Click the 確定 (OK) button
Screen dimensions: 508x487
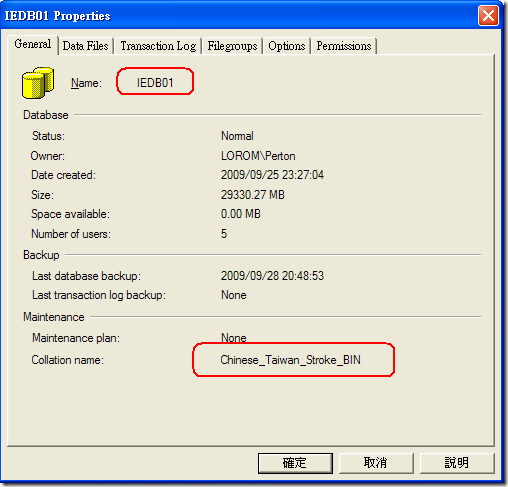295,463
